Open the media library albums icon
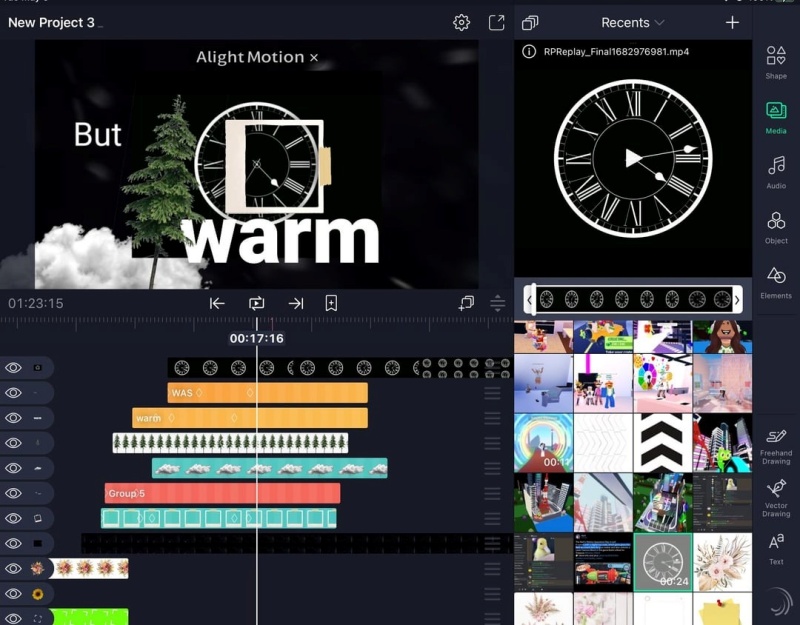Image resolution: width=800 pixels, height=625 pixels. (x=530, y=23)
